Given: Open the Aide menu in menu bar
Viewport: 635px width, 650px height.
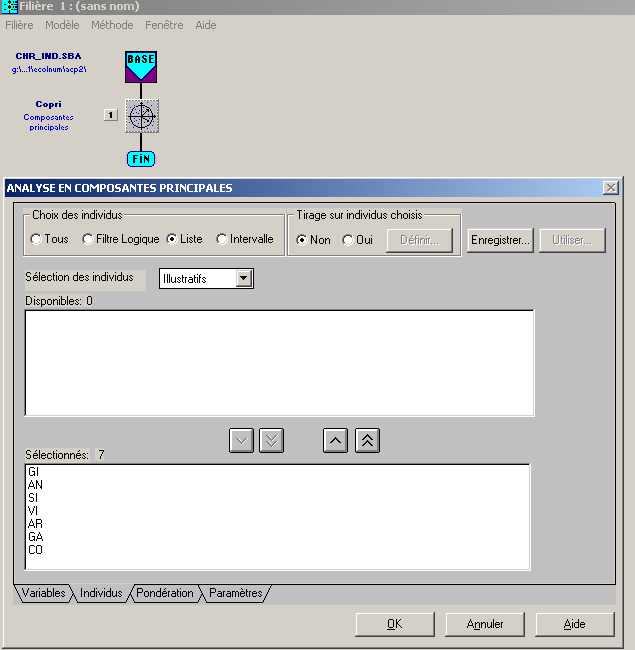Looking at the screenshot, I should (206, 25).
